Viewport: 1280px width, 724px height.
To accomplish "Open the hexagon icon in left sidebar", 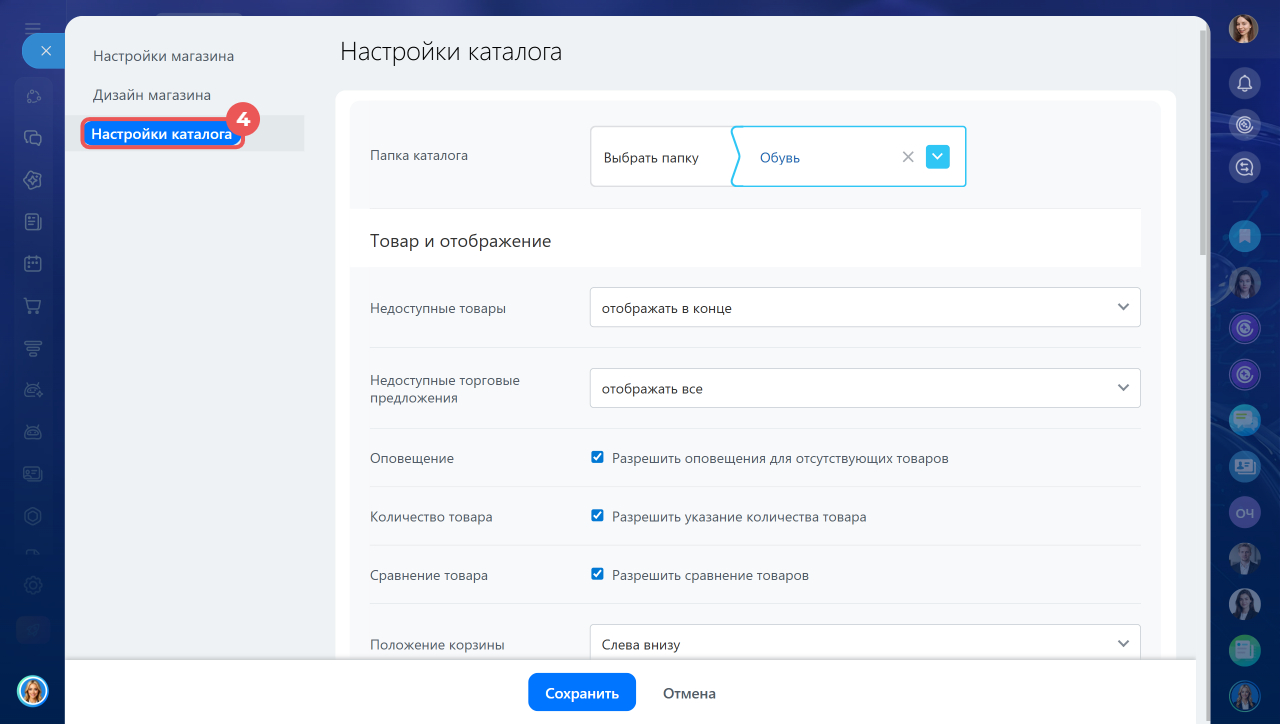I will [33, 516].
